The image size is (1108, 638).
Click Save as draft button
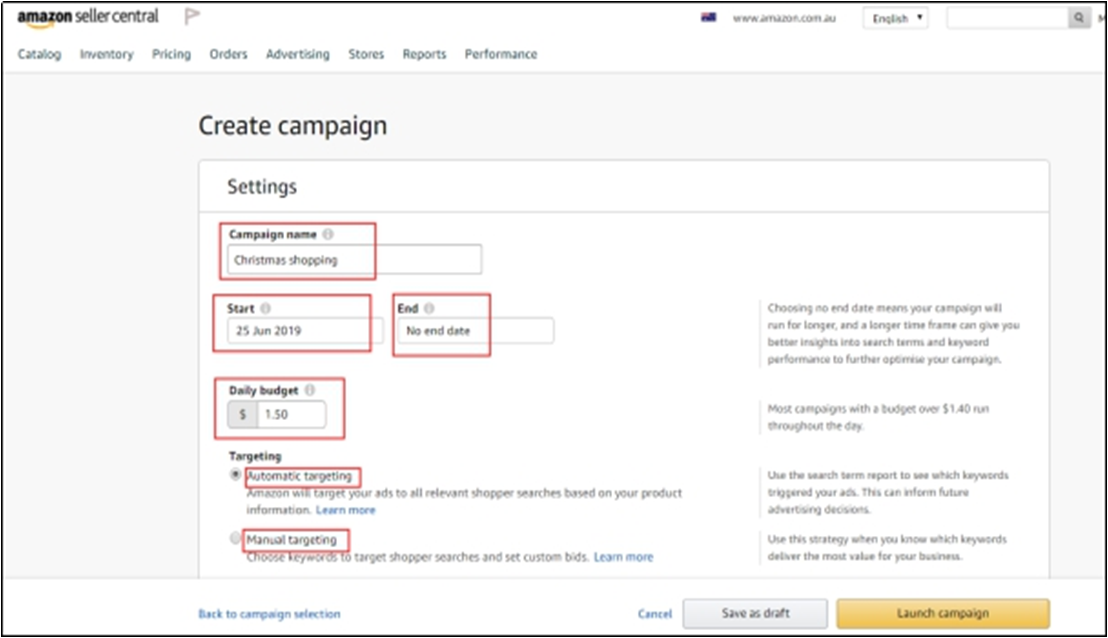[x=754, y=613]
